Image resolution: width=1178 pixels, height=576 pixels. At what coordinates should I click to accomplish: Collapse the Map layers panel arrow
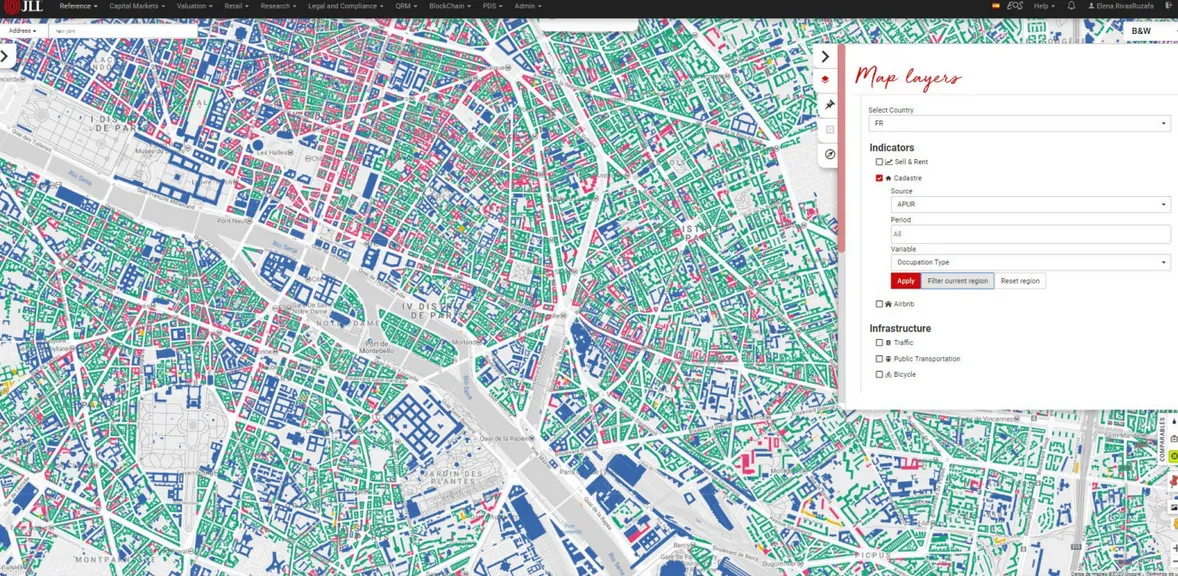pos(826,56)
